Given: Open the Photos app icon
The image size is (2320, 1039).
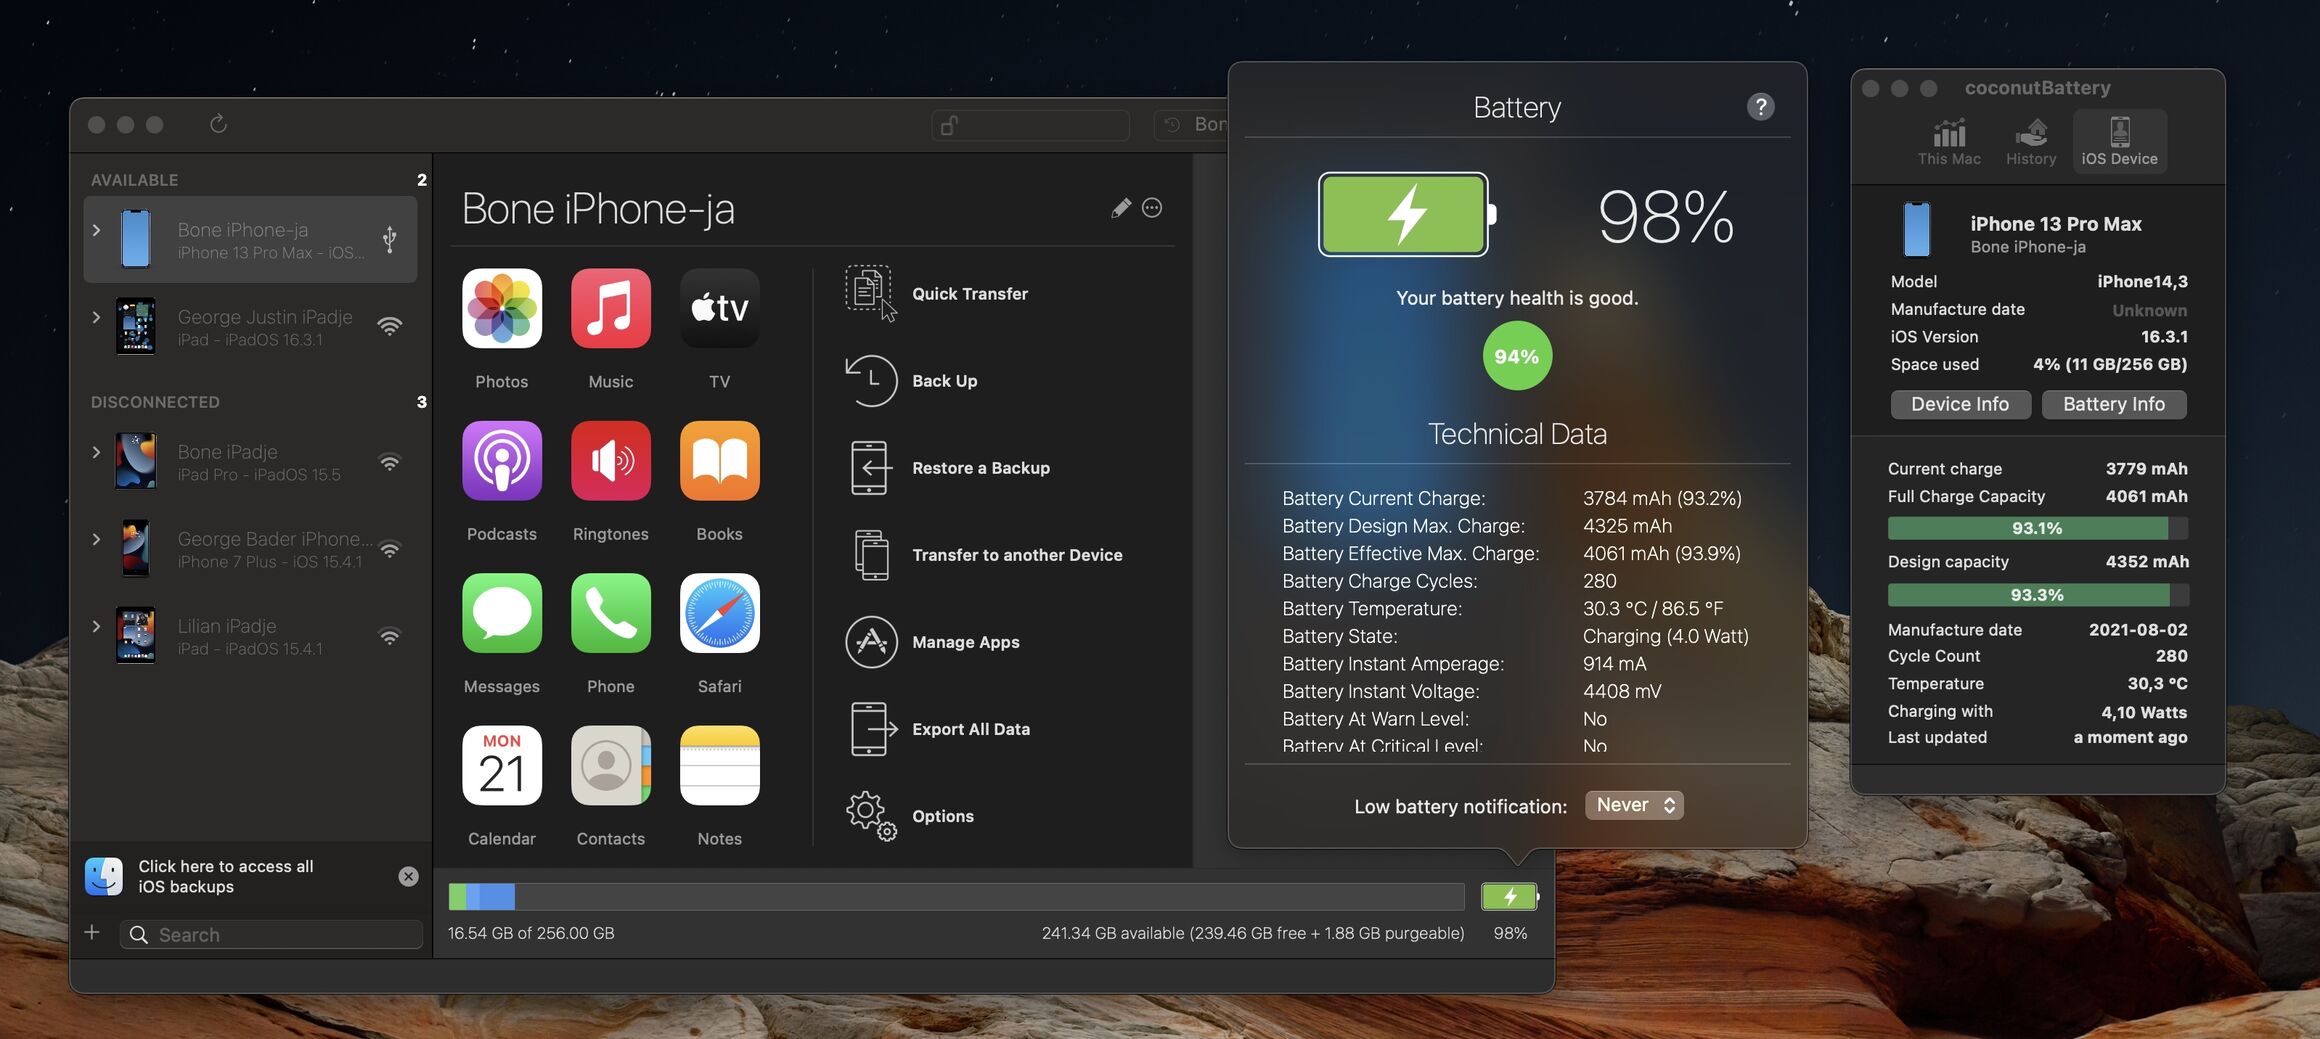Looking at the screenshot, I should pos(502,308).
